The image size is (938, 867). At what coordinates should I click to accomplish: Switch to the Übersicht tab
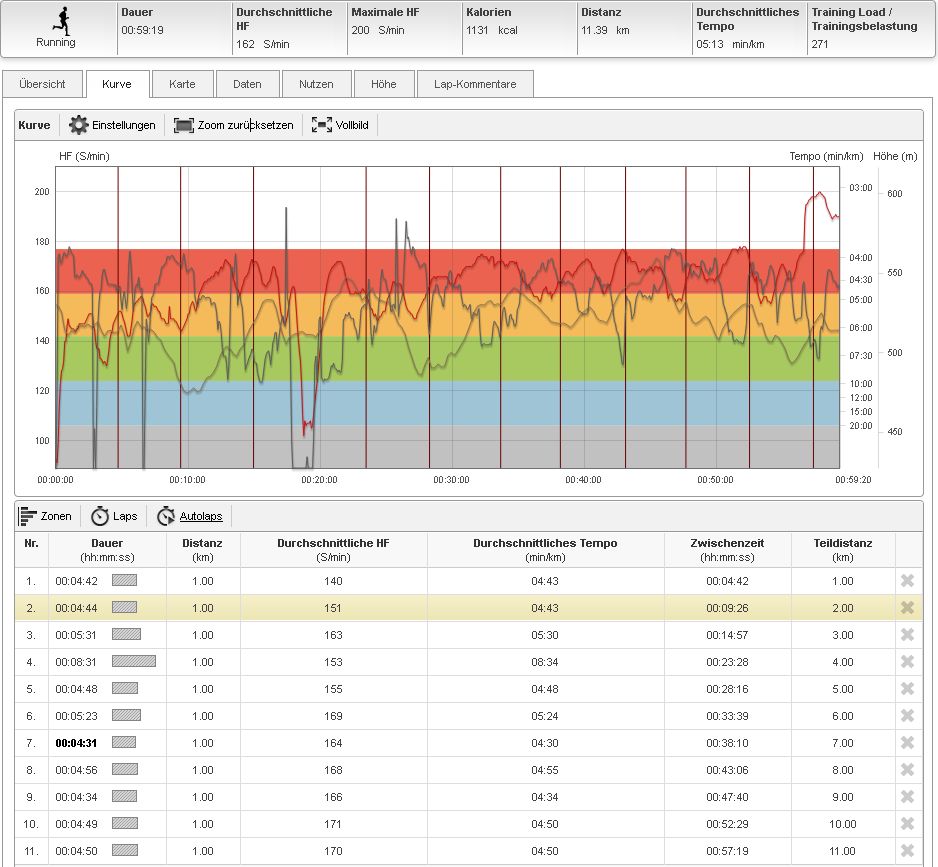pos(42,85)
